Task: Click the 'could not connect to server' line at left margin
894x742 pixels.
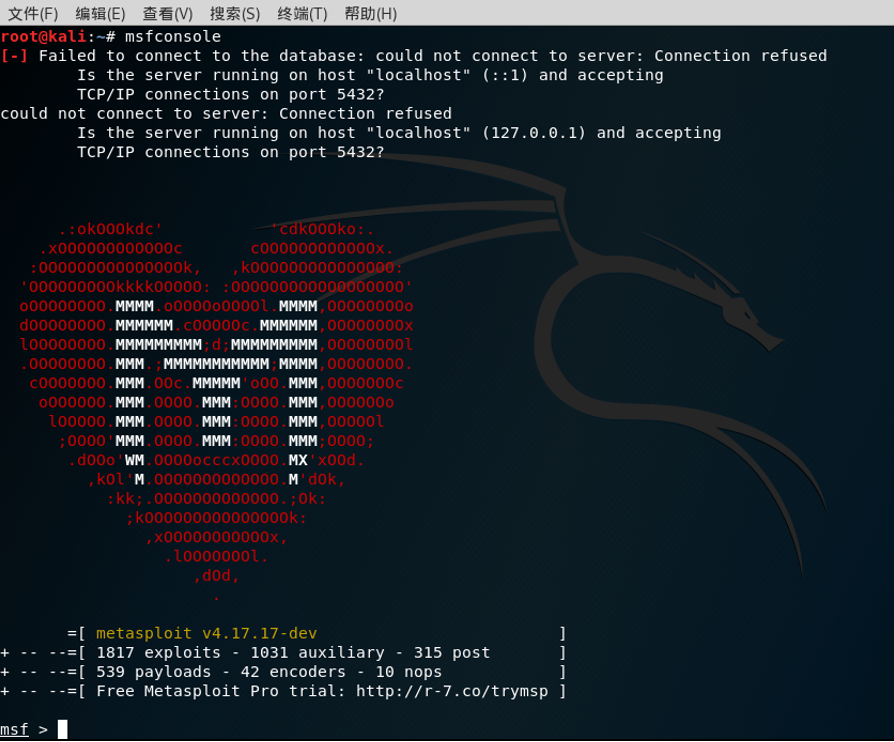Action: click(x=226, y=113)
